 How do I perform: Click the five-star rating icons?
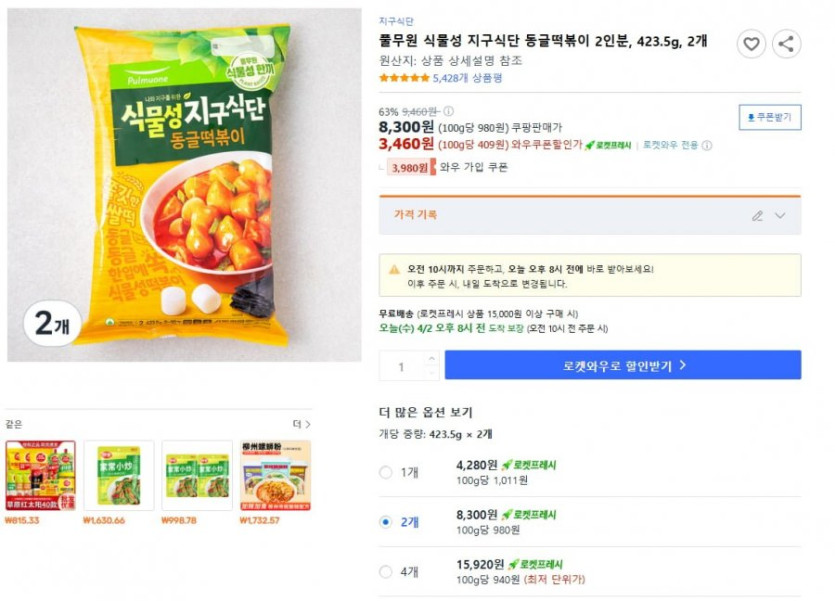pyautogui.click(x=404, y=77)
